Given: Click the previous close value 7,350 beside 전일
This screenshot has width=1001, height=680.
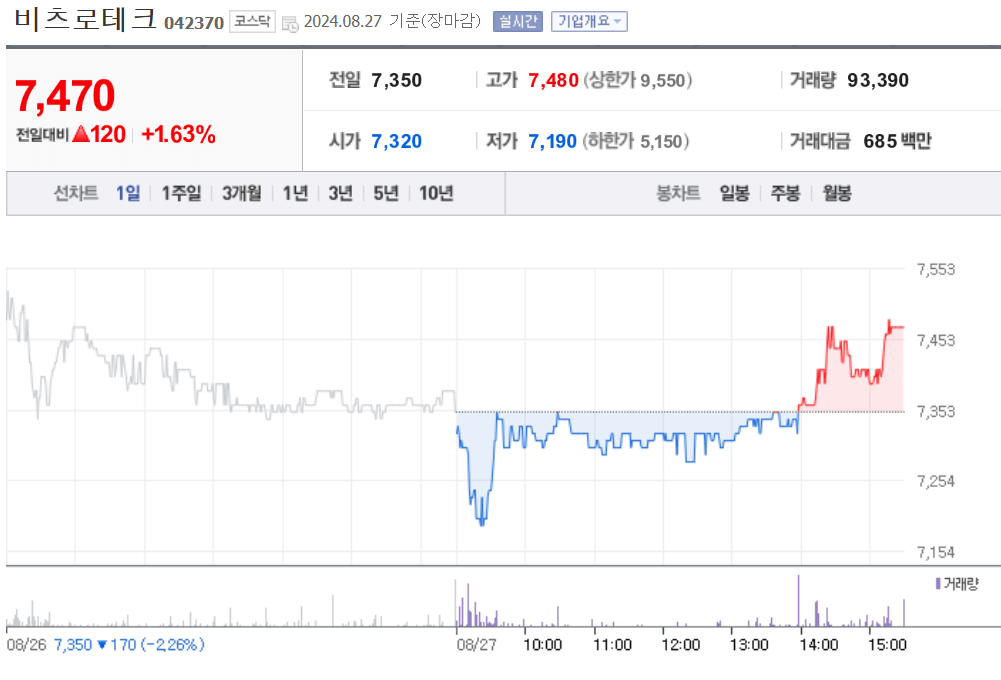Looking at the screenshot, I should pyautogui.click(x=396, y=80).
